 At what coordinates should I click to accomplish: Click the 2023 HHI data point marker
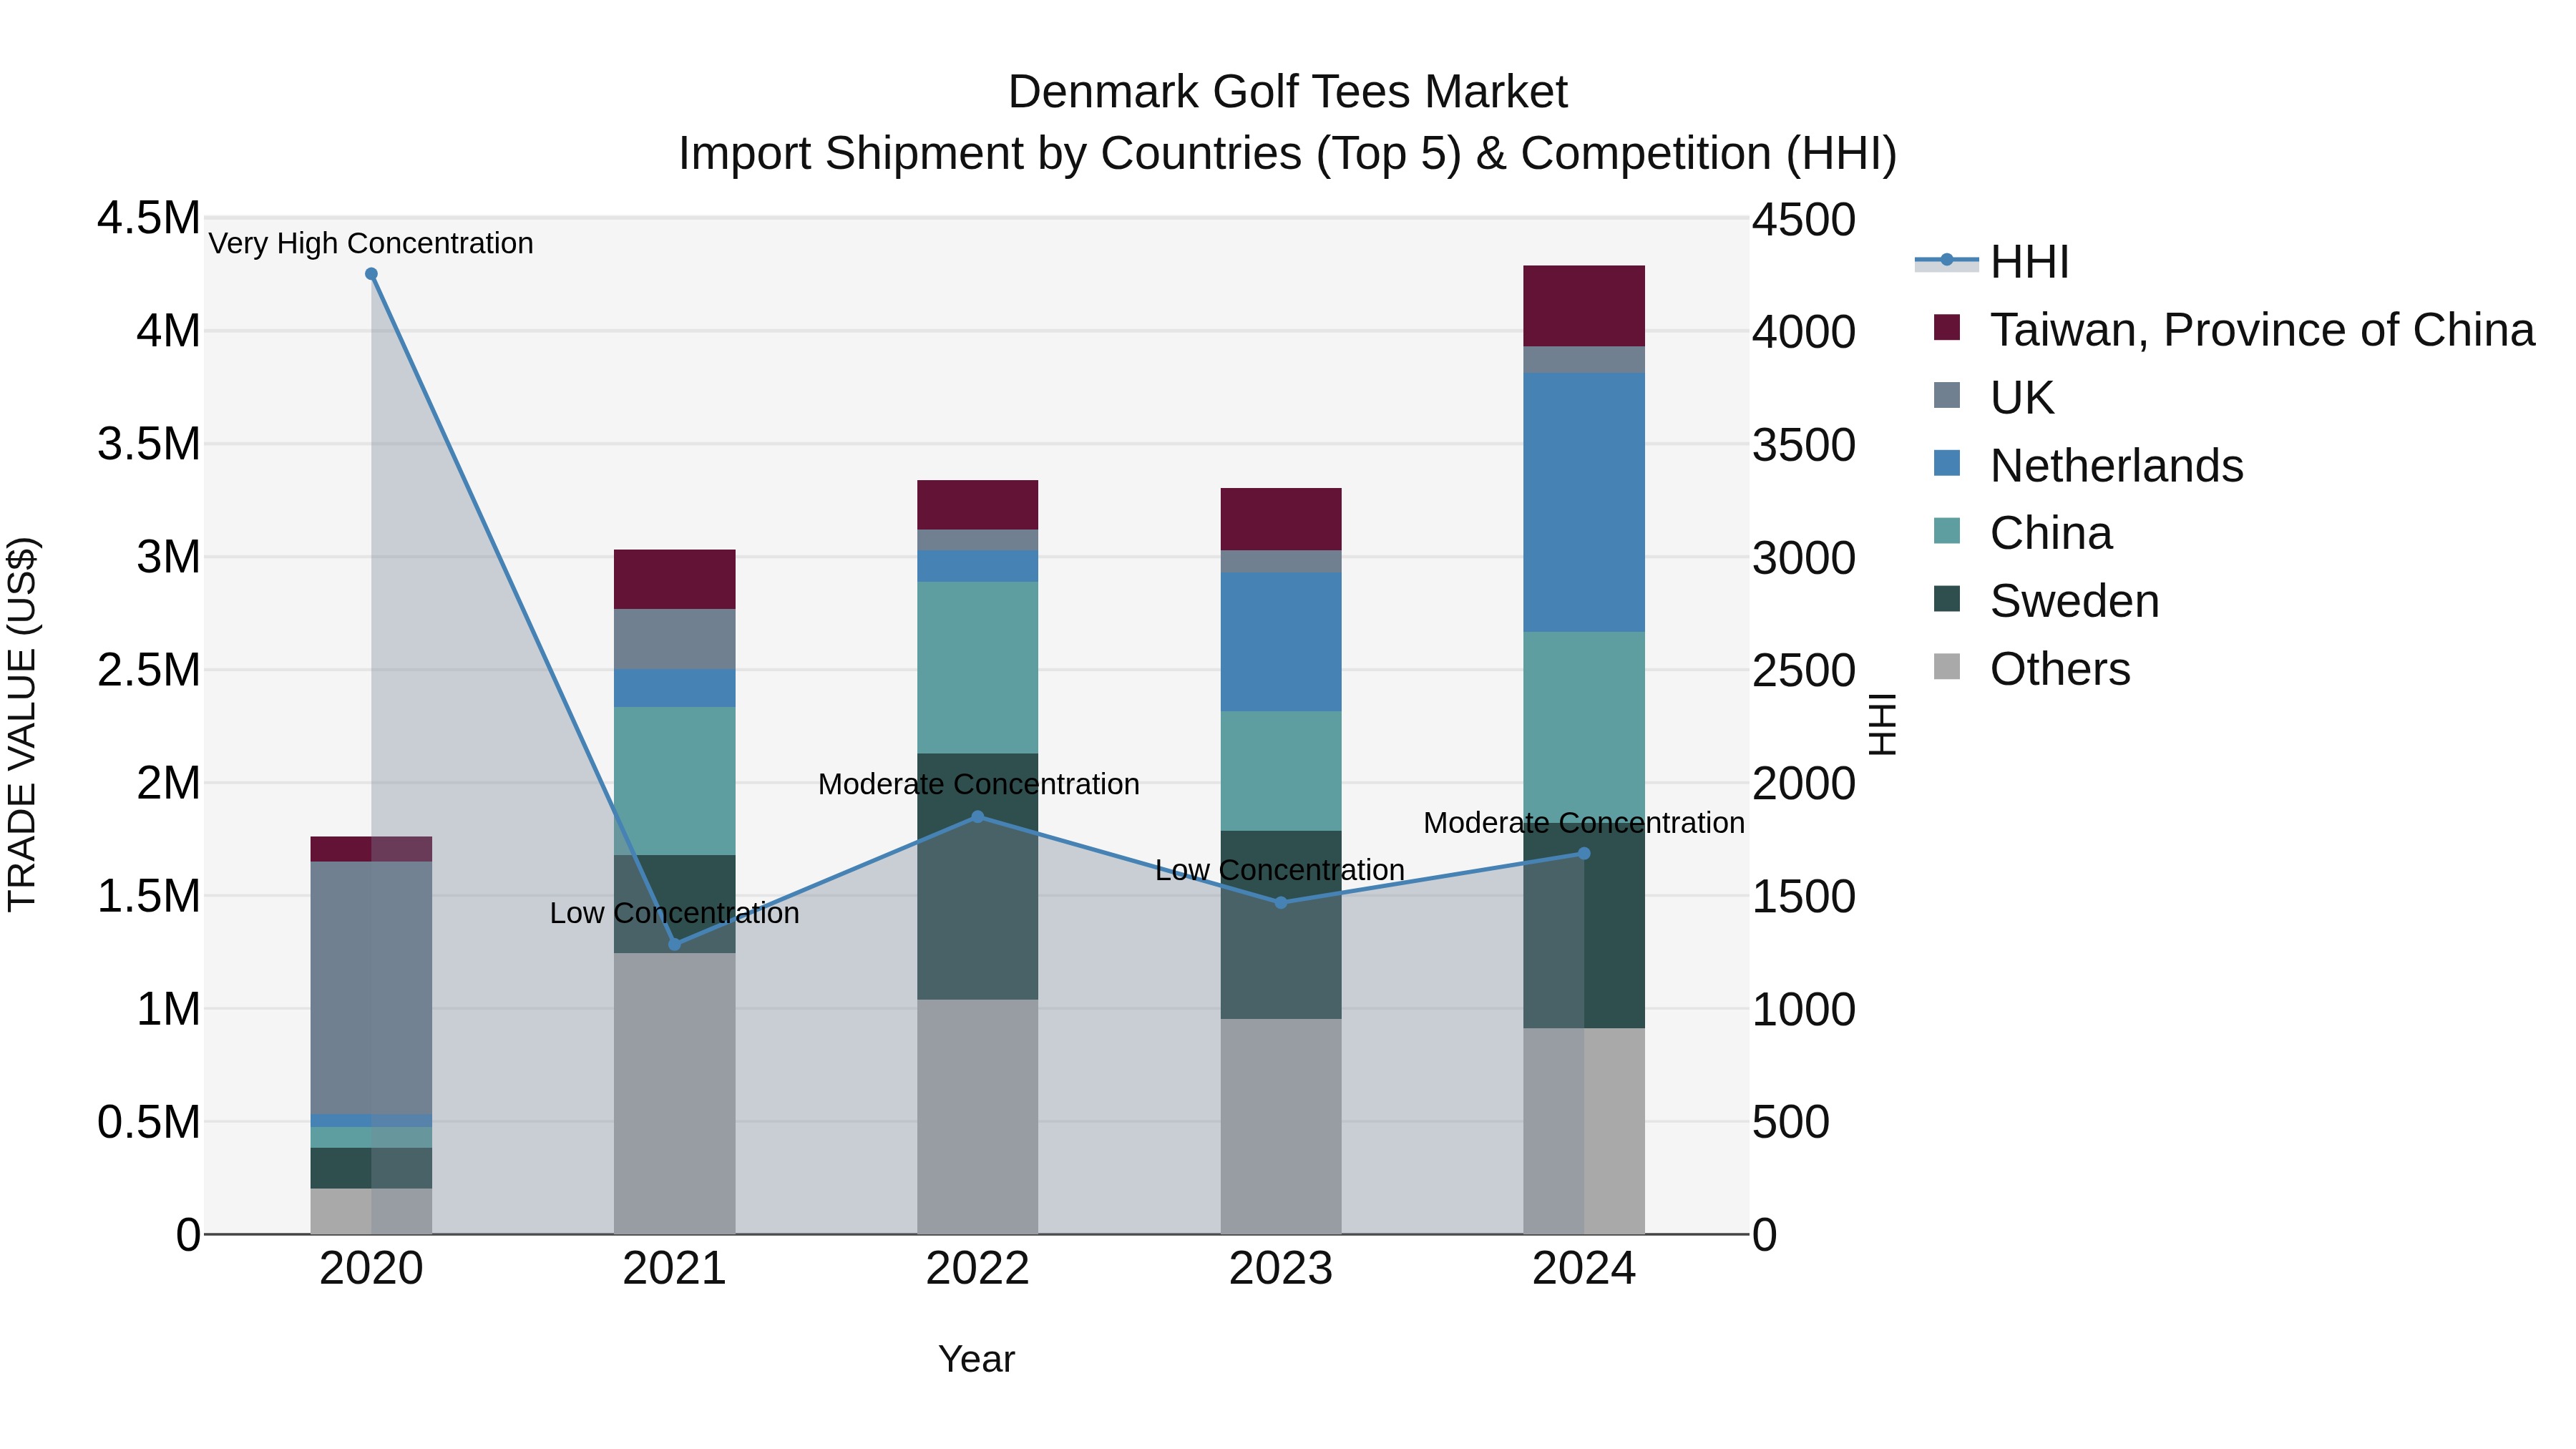coord(1281,903)
